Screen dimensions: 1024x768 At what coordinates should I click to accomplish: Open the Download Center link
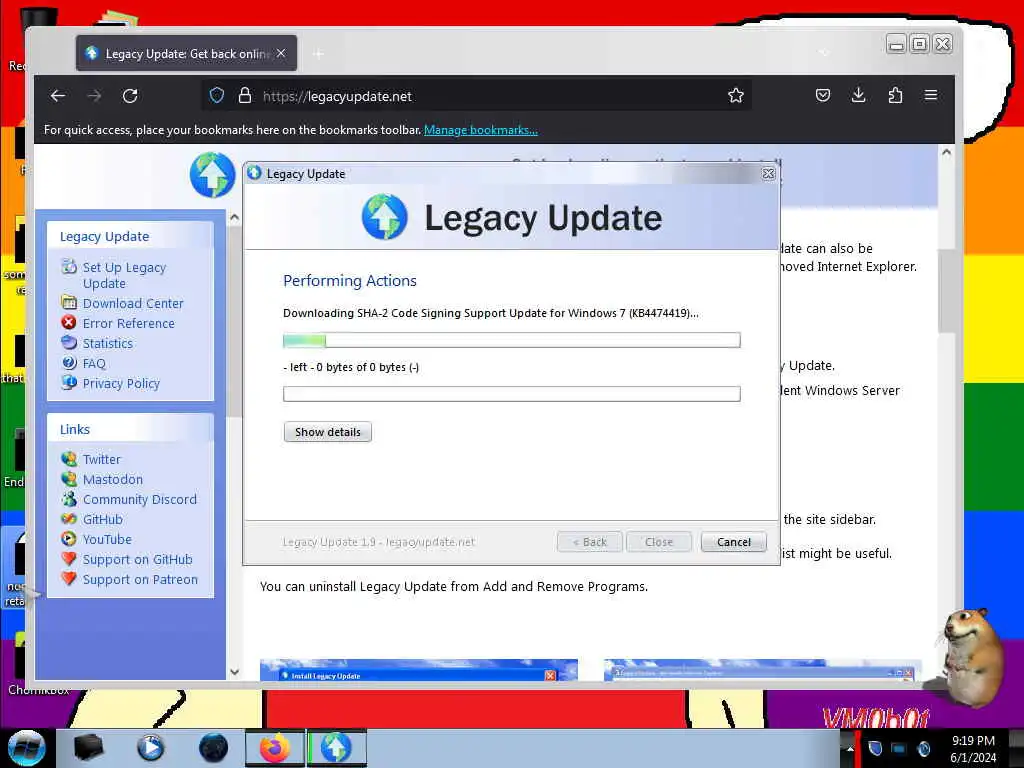(x=133, y=303)
